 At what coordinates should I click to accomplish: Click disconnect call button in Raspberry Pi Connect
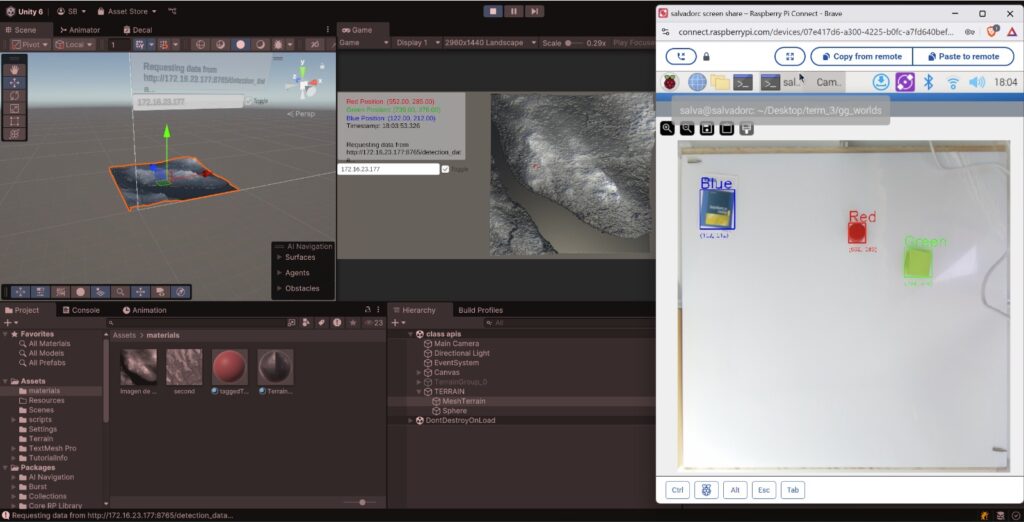point(681,57)
